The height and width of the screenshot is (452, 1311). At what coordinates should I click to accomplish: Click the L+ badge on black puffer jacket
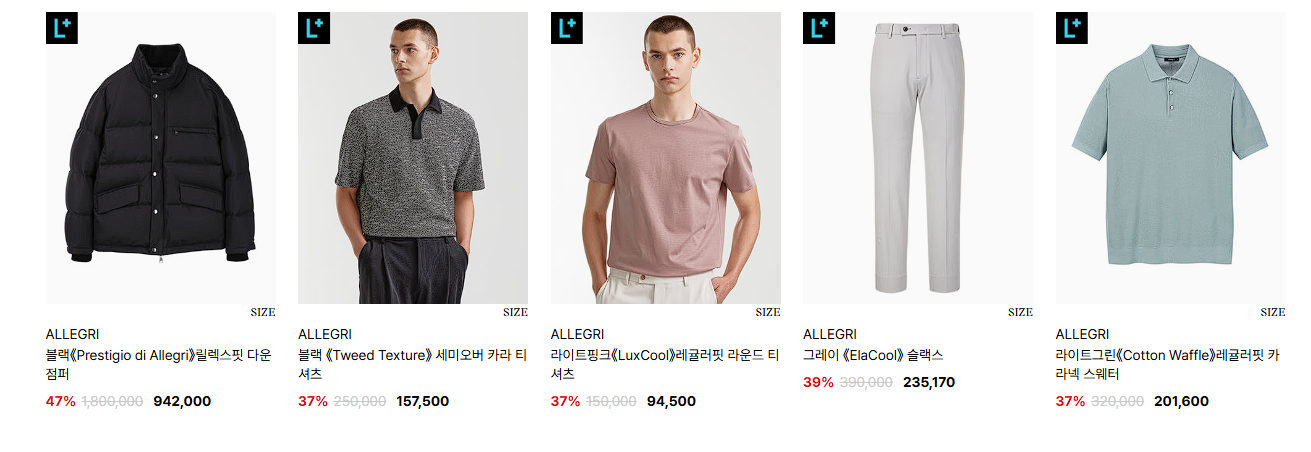[x=61, y=28]
